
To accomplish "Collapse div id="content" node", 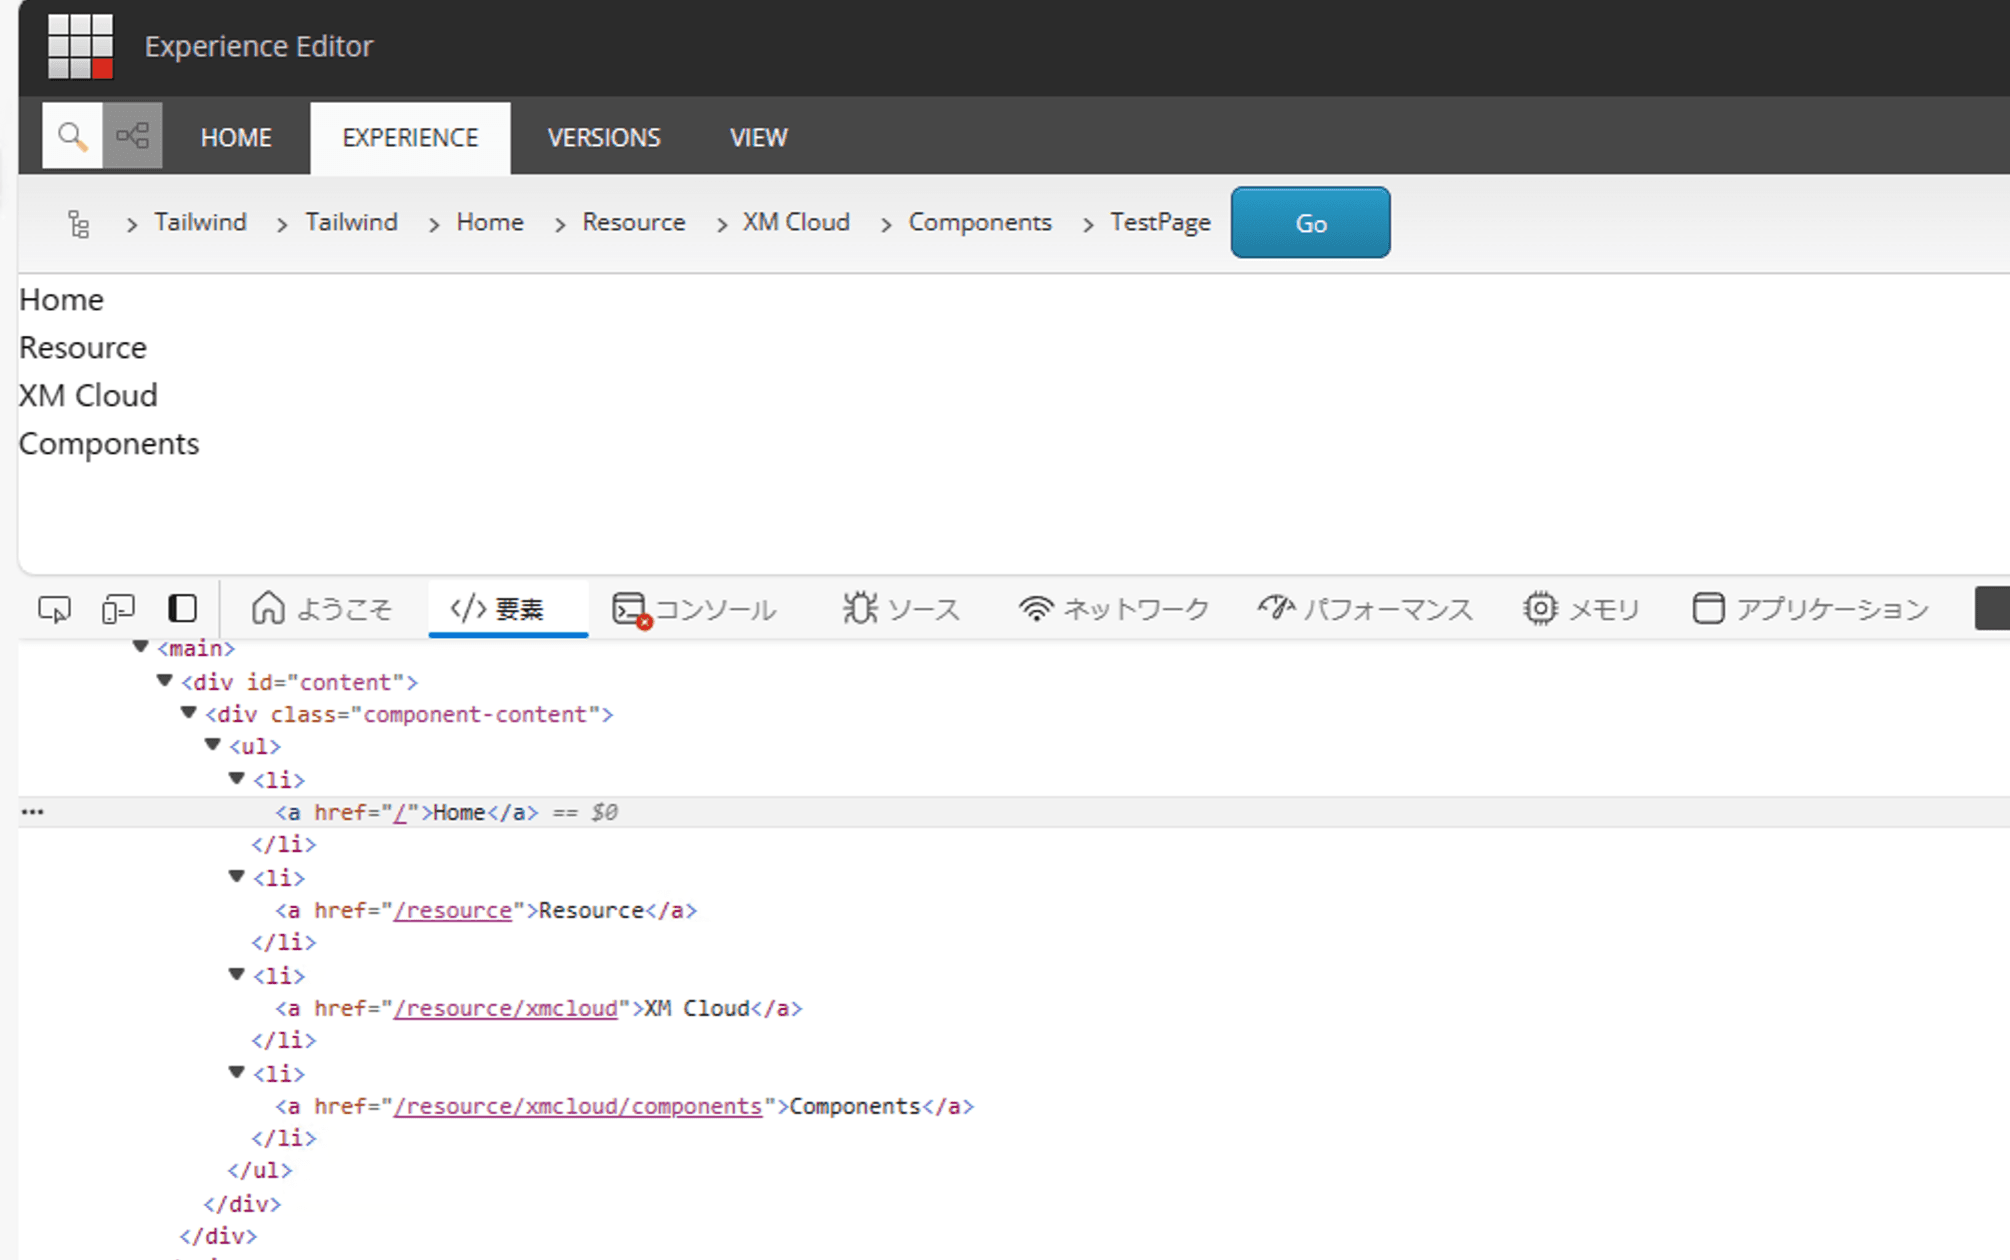I will click(x=165, y=682).
